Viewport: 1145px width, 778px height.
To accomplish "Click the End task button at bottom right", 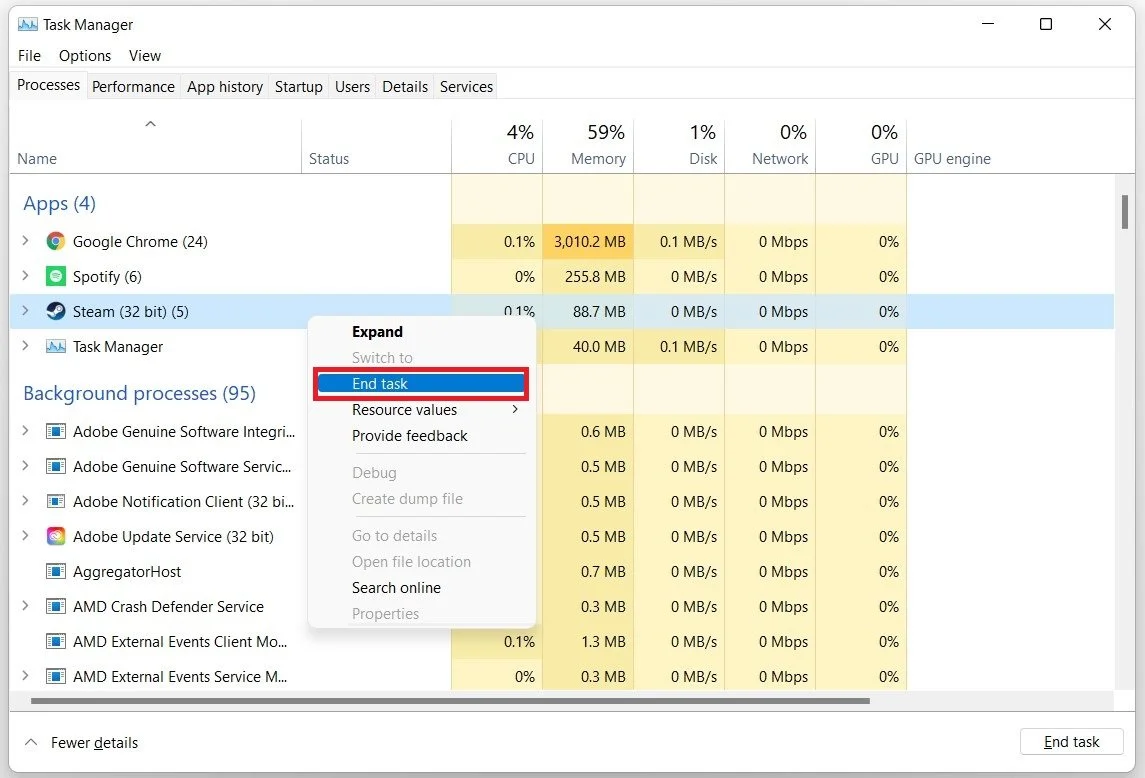I will coord(1071,741).
